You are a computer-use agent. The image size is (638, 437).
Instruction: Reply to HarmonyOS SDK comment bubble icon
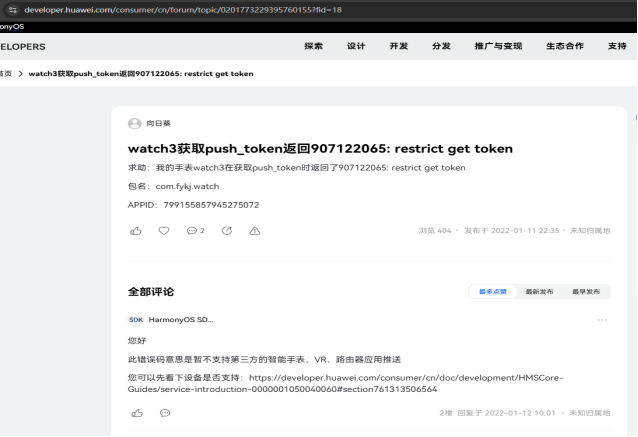click(165, 413)
